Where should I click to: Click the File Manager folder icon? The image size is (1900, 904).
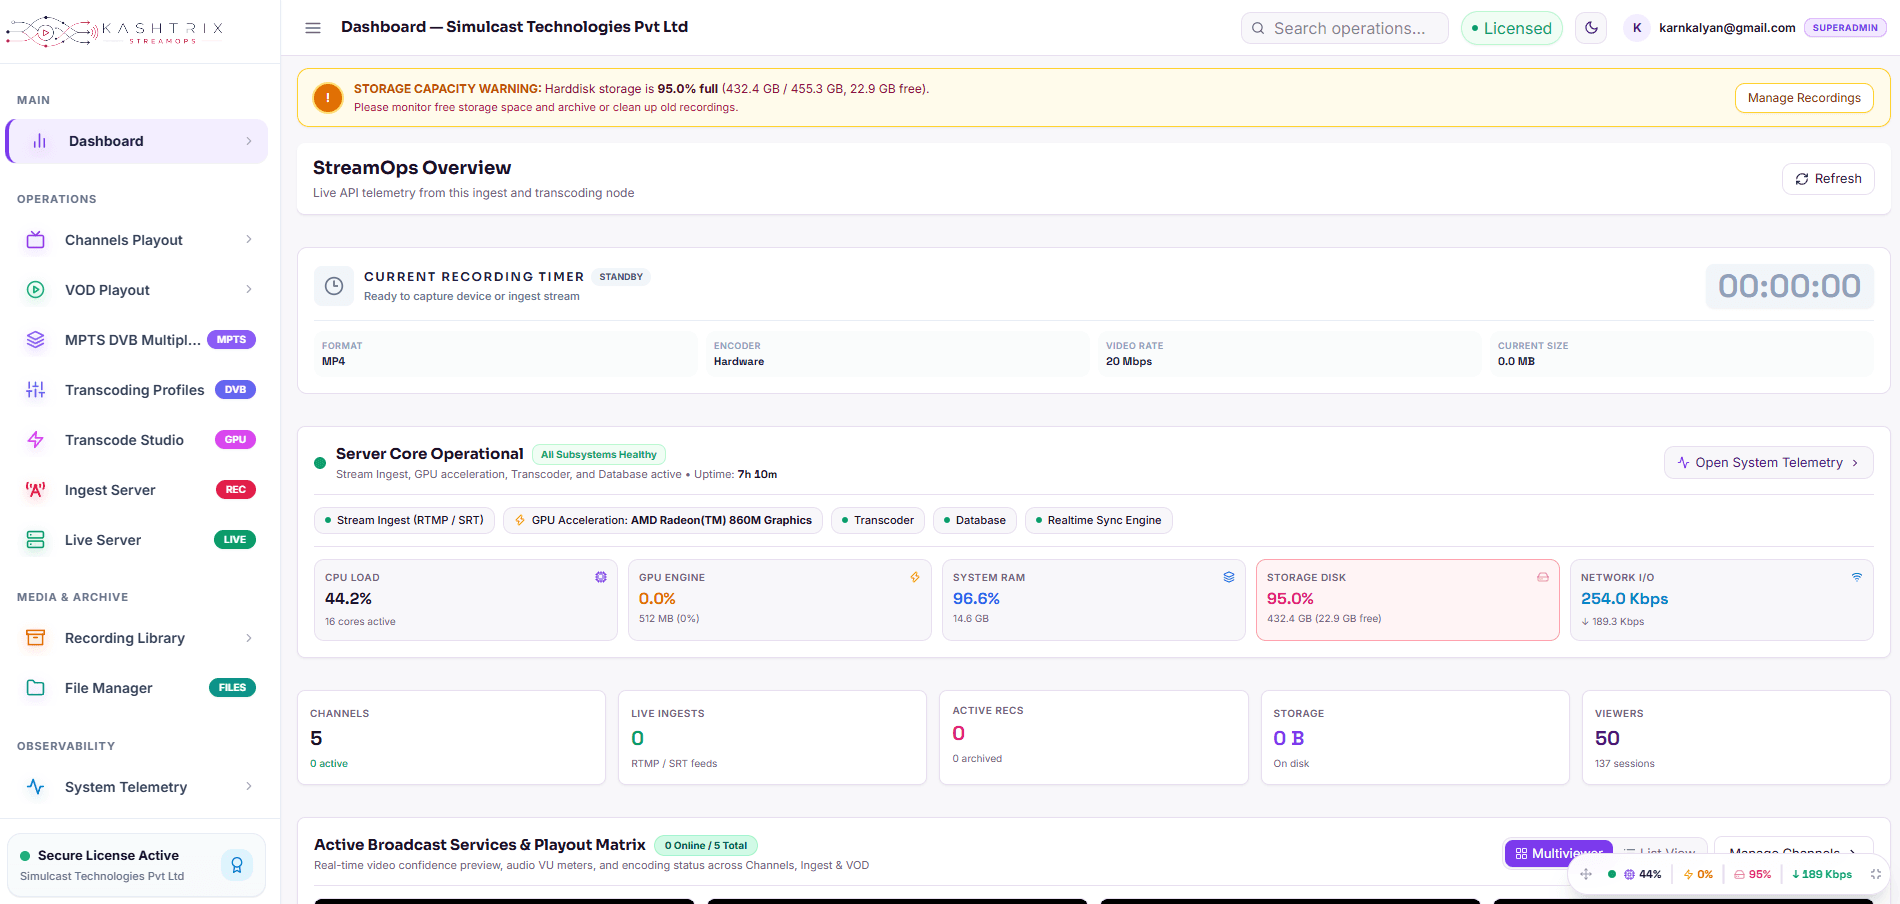36,688
